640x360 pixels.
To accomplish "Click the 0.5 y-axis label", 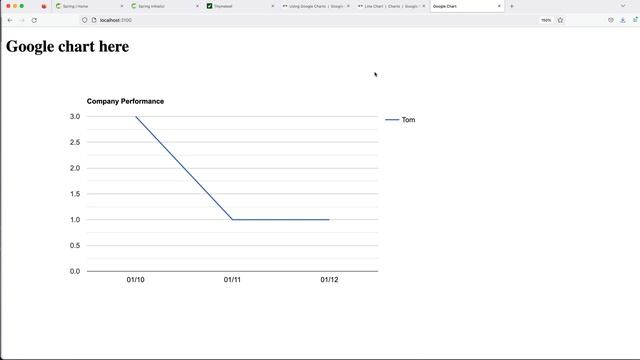I will [x=75, y=245].
